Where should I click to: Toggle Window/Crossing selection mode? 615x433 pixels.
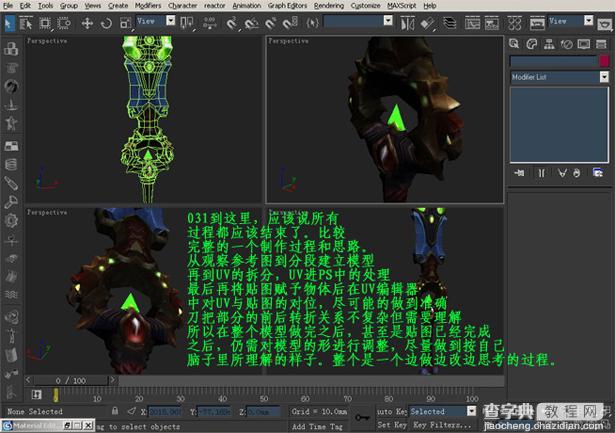pyautogui.click(x=64, y=24)
